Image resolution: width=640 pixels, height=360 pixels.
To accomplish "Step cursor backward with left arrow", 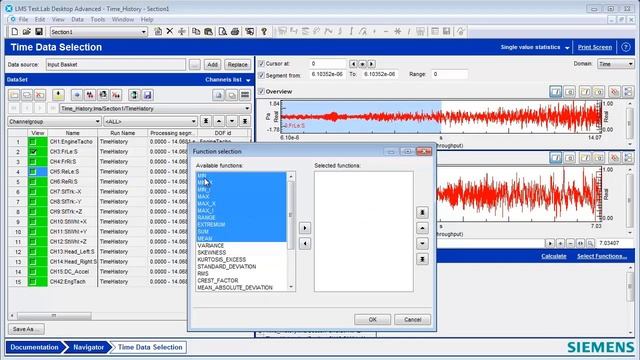I will 353,64.
